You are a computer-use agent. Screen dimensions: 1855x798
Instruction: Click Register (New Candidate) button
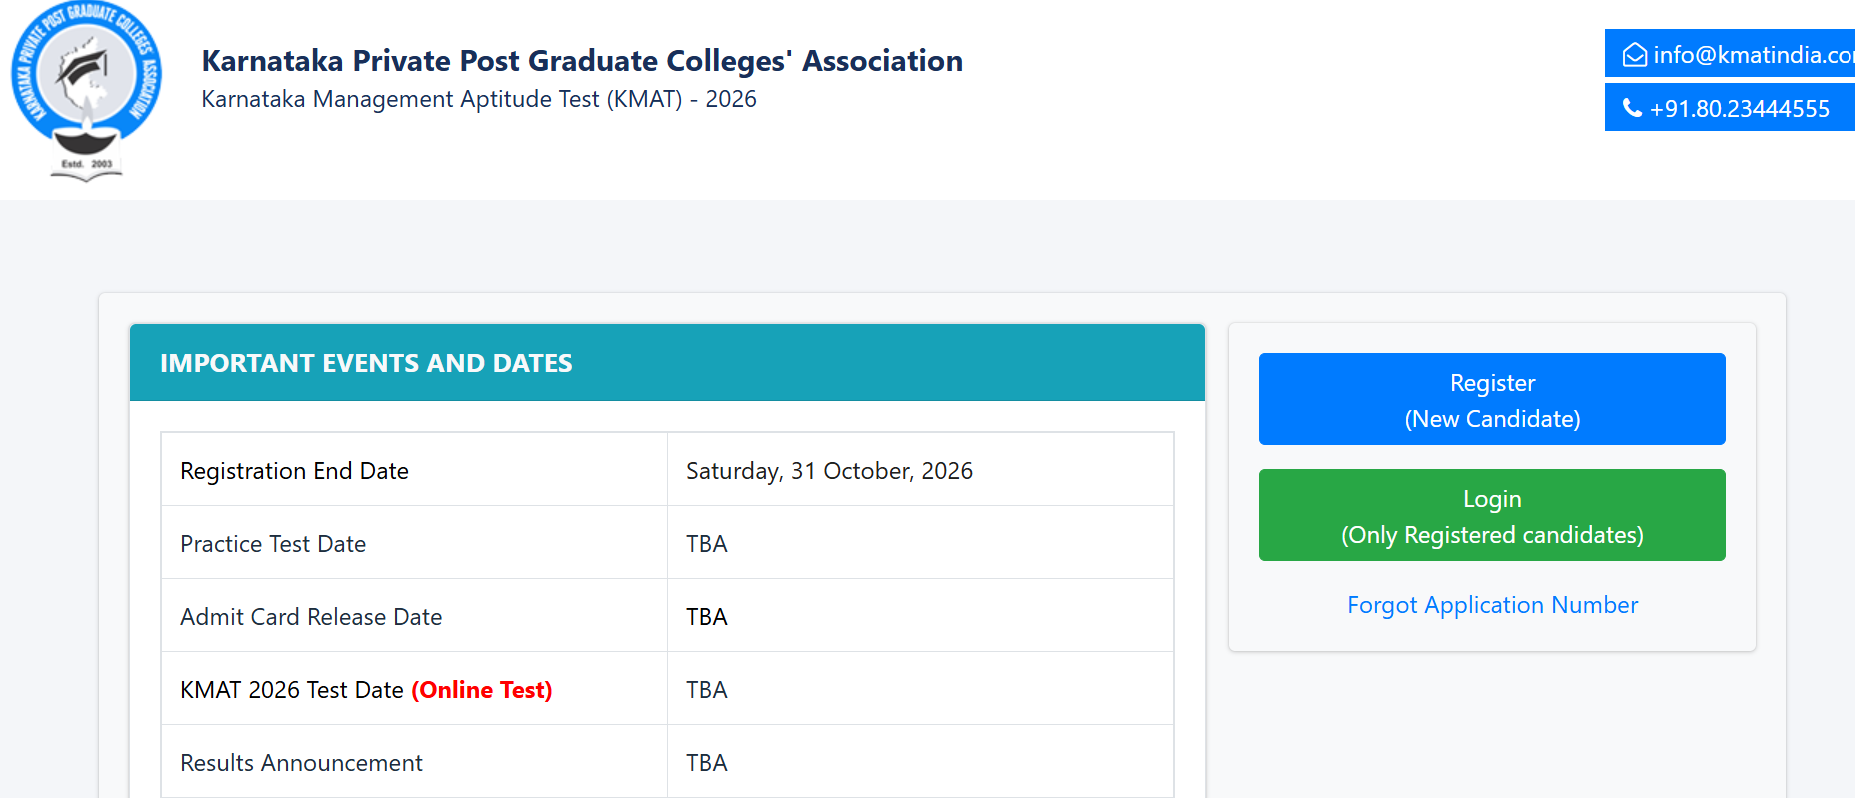1492,399
